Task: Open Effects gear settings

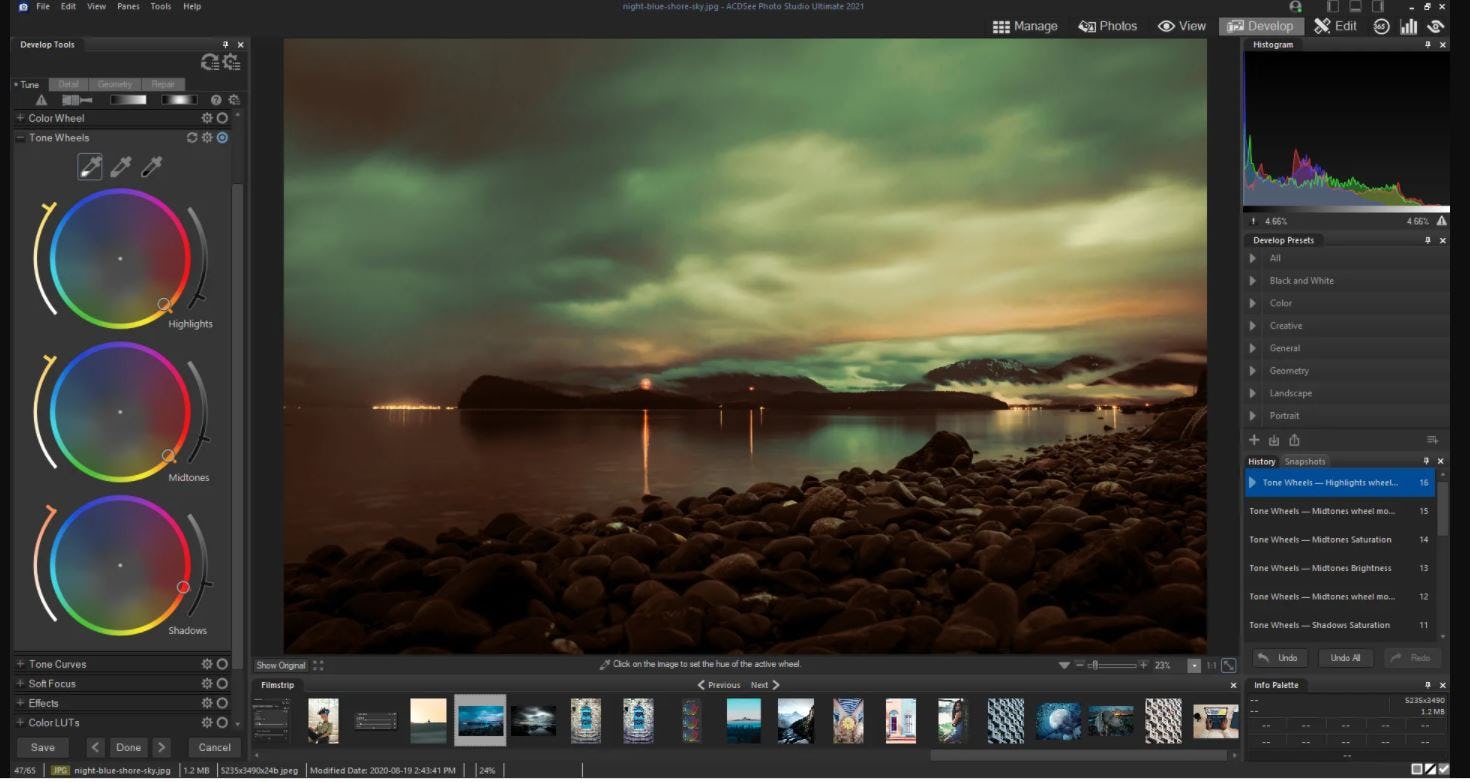Action: click(x=207, y=703)
